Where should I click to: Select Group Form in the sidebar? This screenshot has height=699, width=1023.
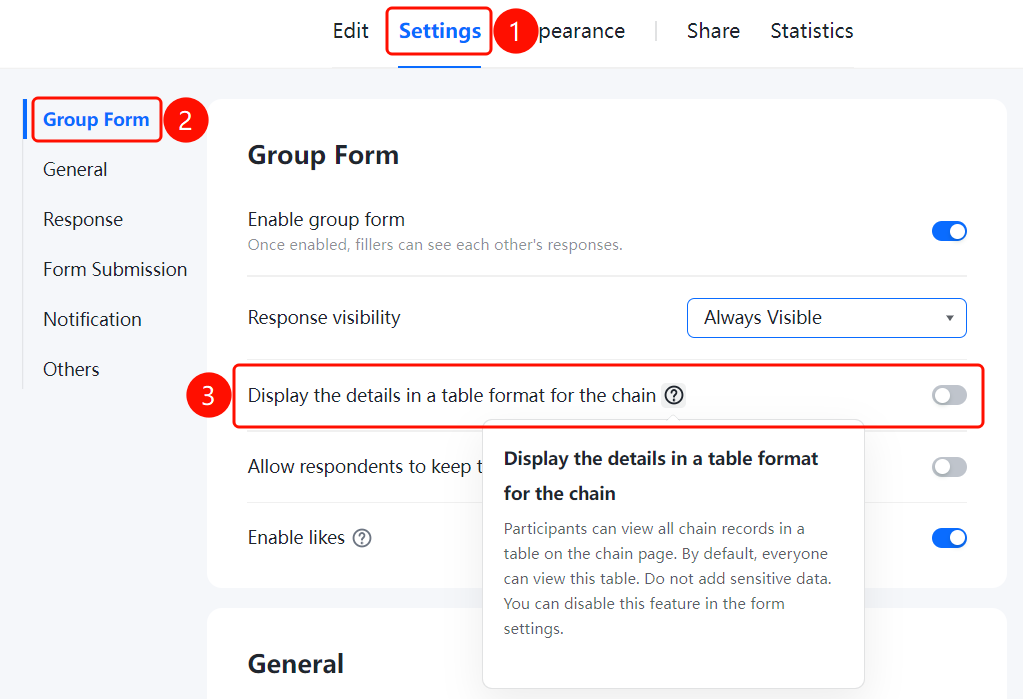(96, 119)
